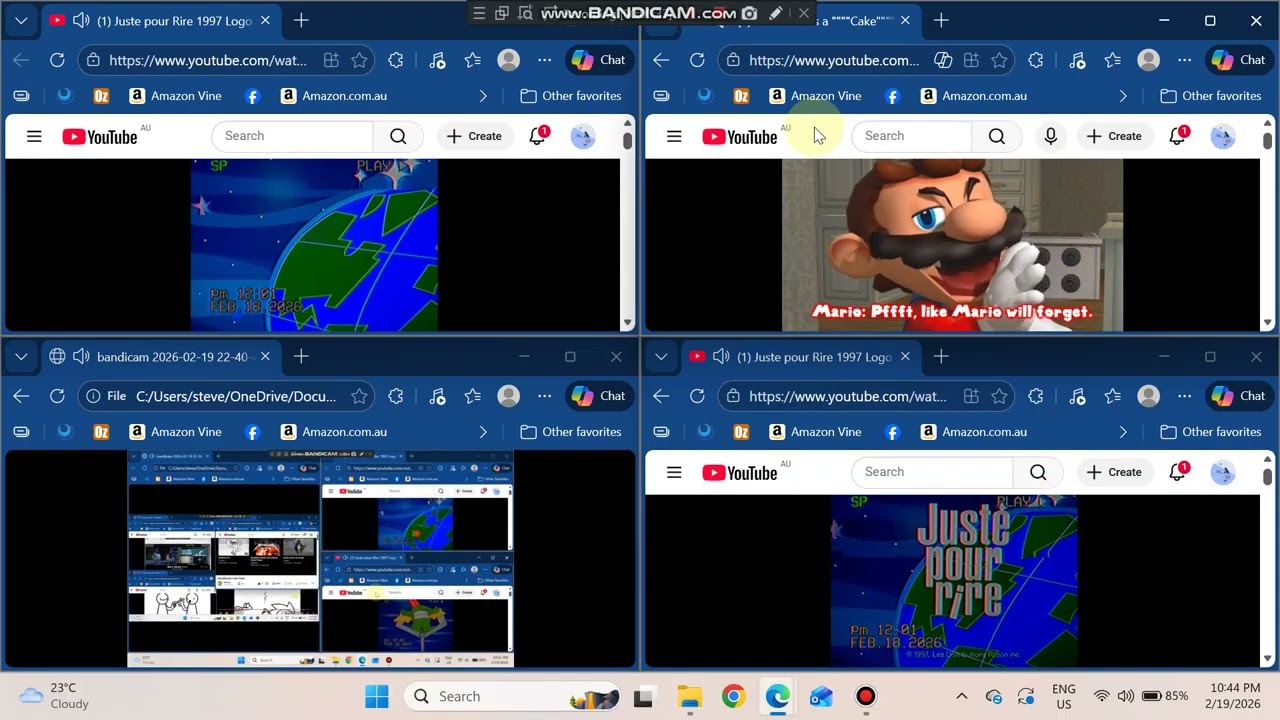Open Edge profile icon in bottom-right window
The height and width of the screenshot is (720, 1280).
tap(1149, 396)
